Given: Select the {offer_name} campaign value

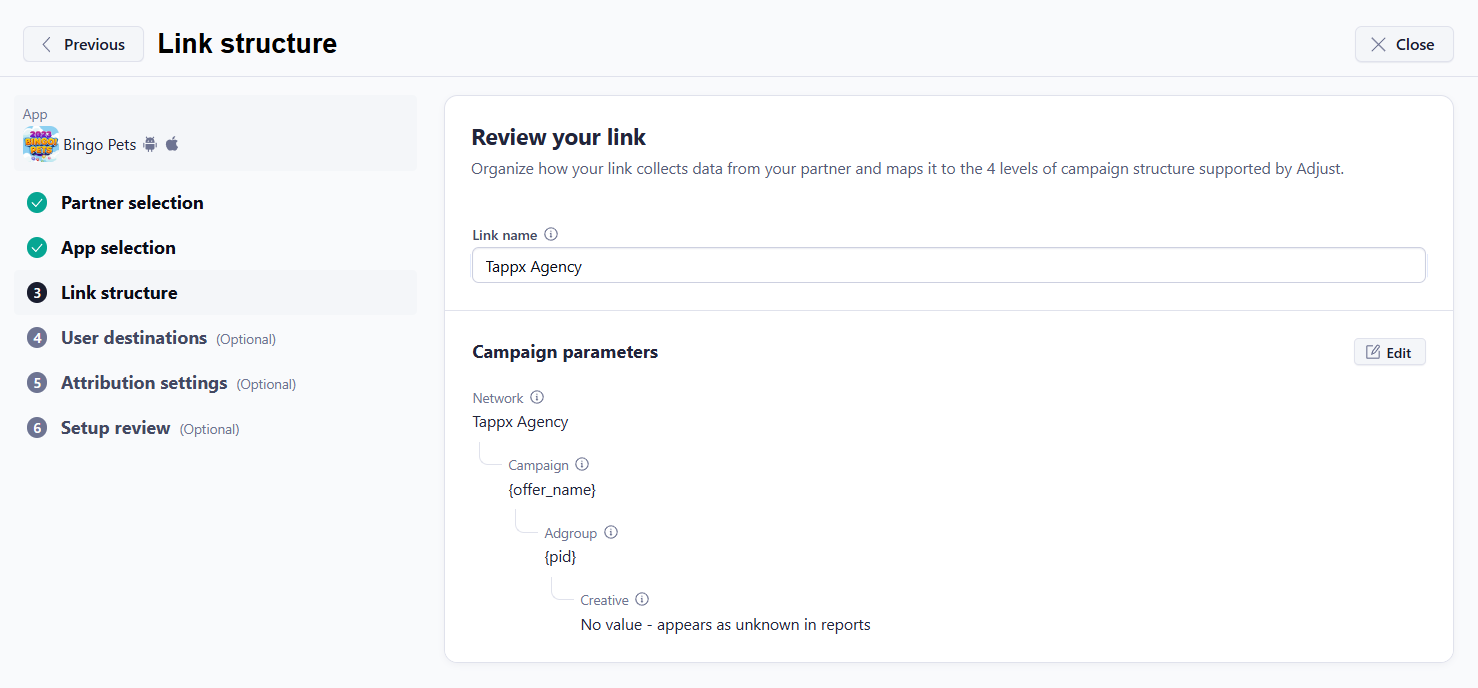Looking at the screenshot, I should [552, 489].
